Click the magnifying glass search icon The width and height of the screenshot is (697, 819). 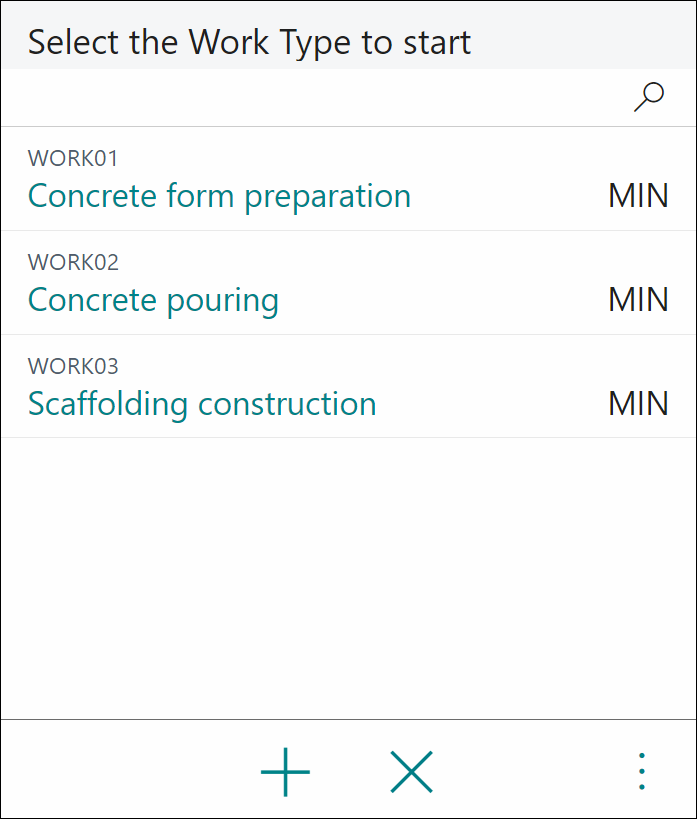[x=648, y=97]
